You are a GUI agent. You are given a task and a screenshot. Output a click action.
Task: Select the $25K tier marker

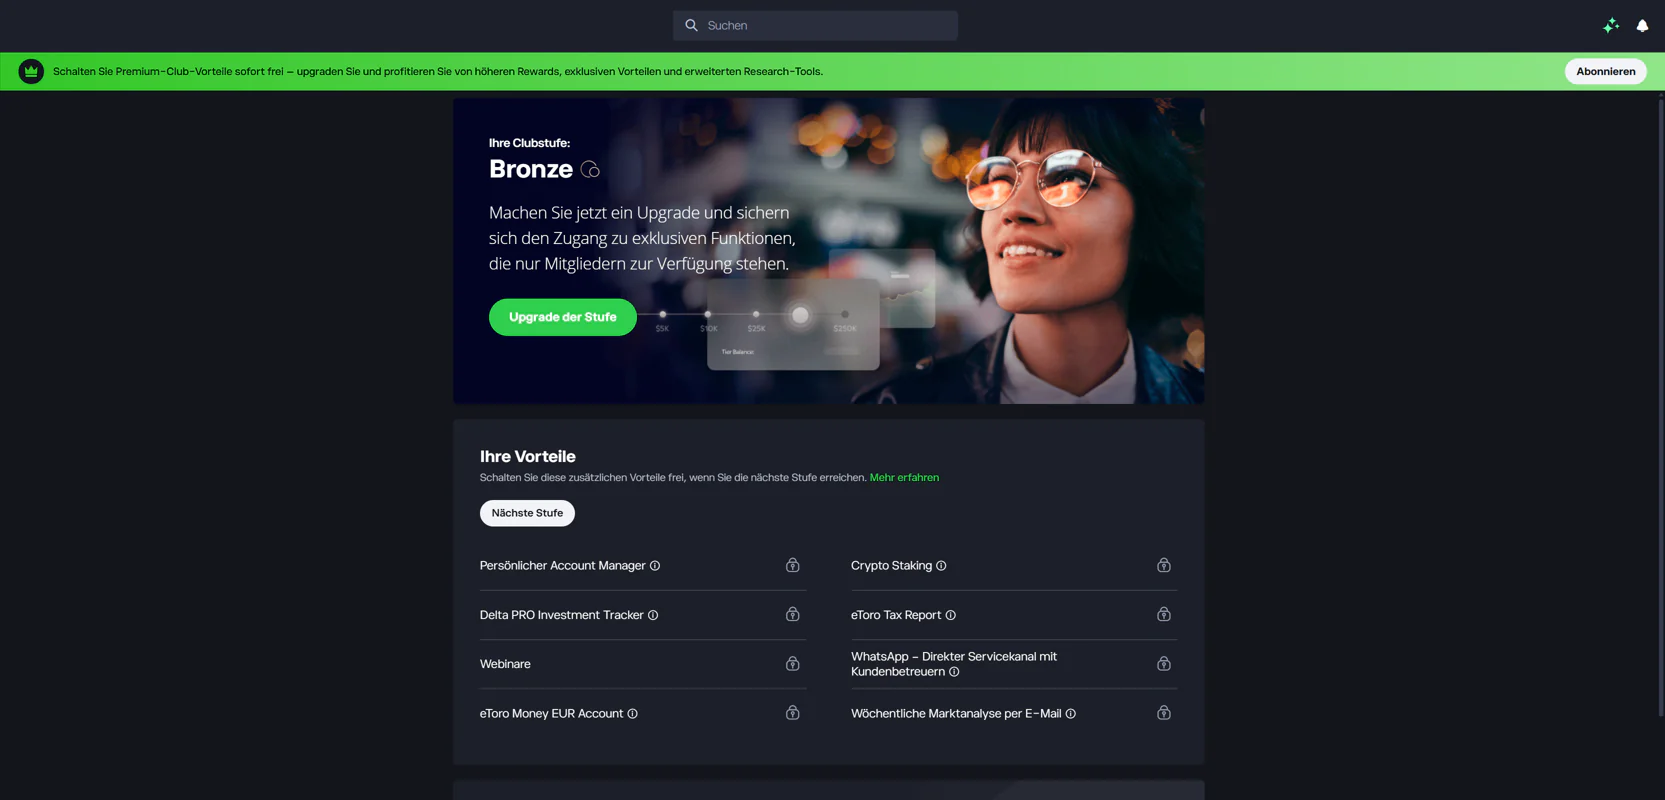pyautogui.click(x=756, y=315)
